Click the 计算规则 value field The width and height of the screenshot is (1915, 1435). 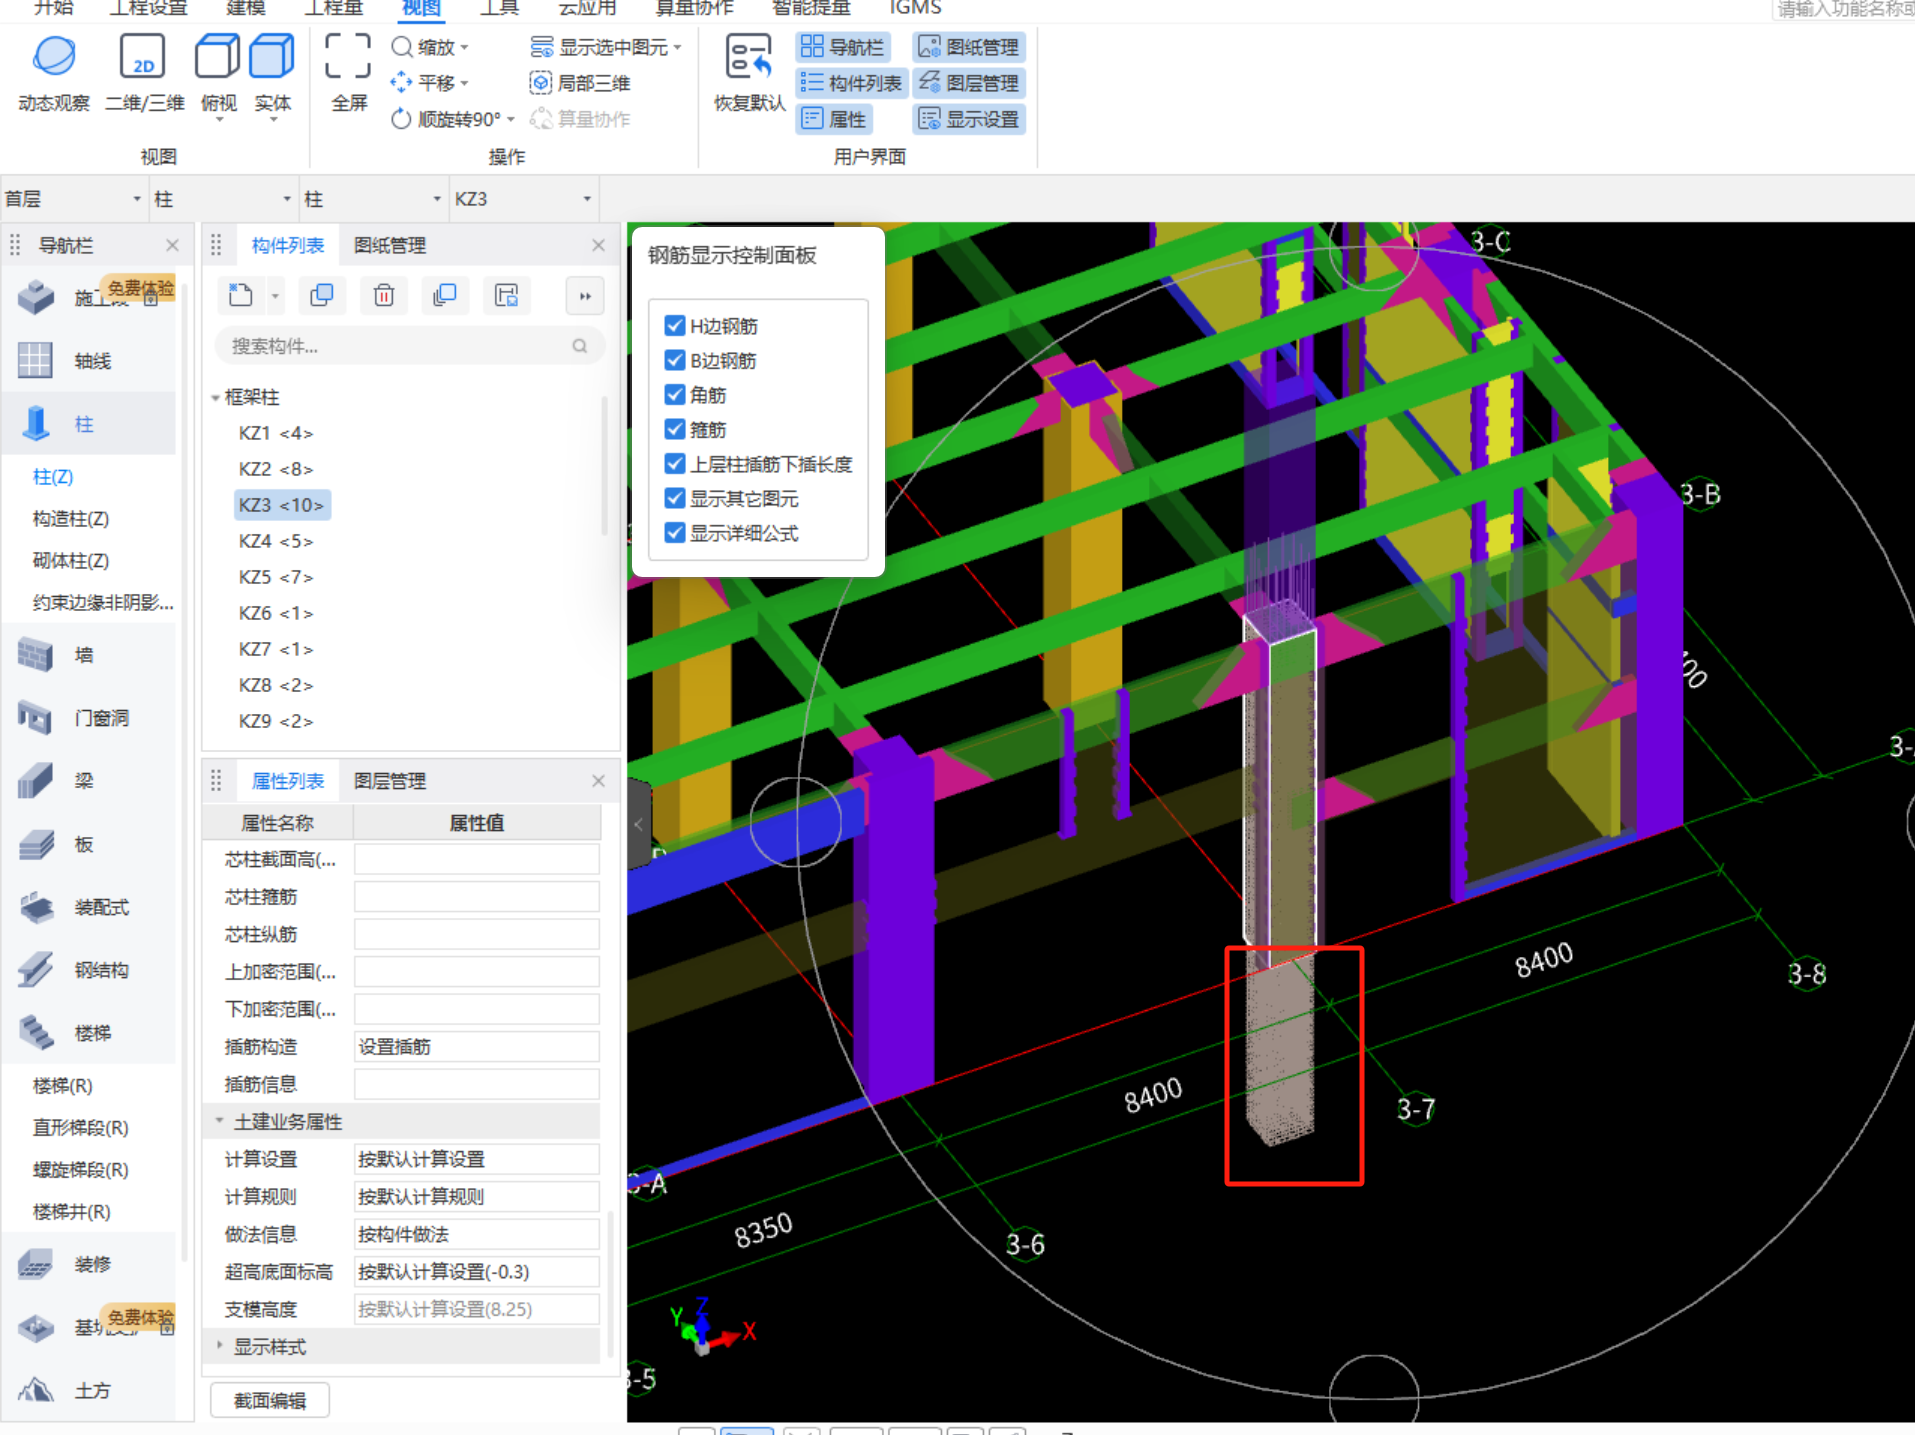[x=477, y=1196]
